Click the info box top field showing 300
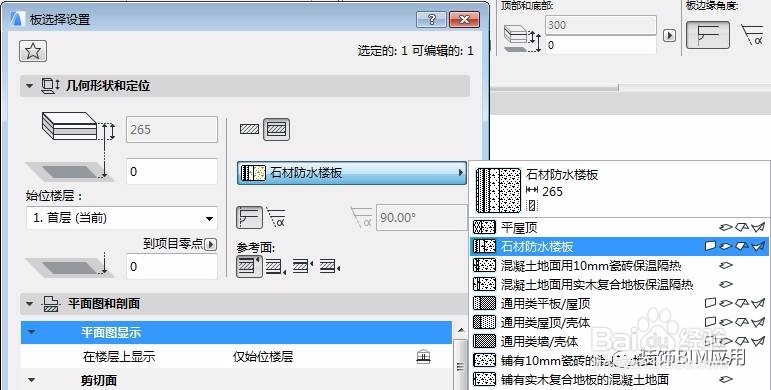This screenshot has height=390, width=771. 600,25
